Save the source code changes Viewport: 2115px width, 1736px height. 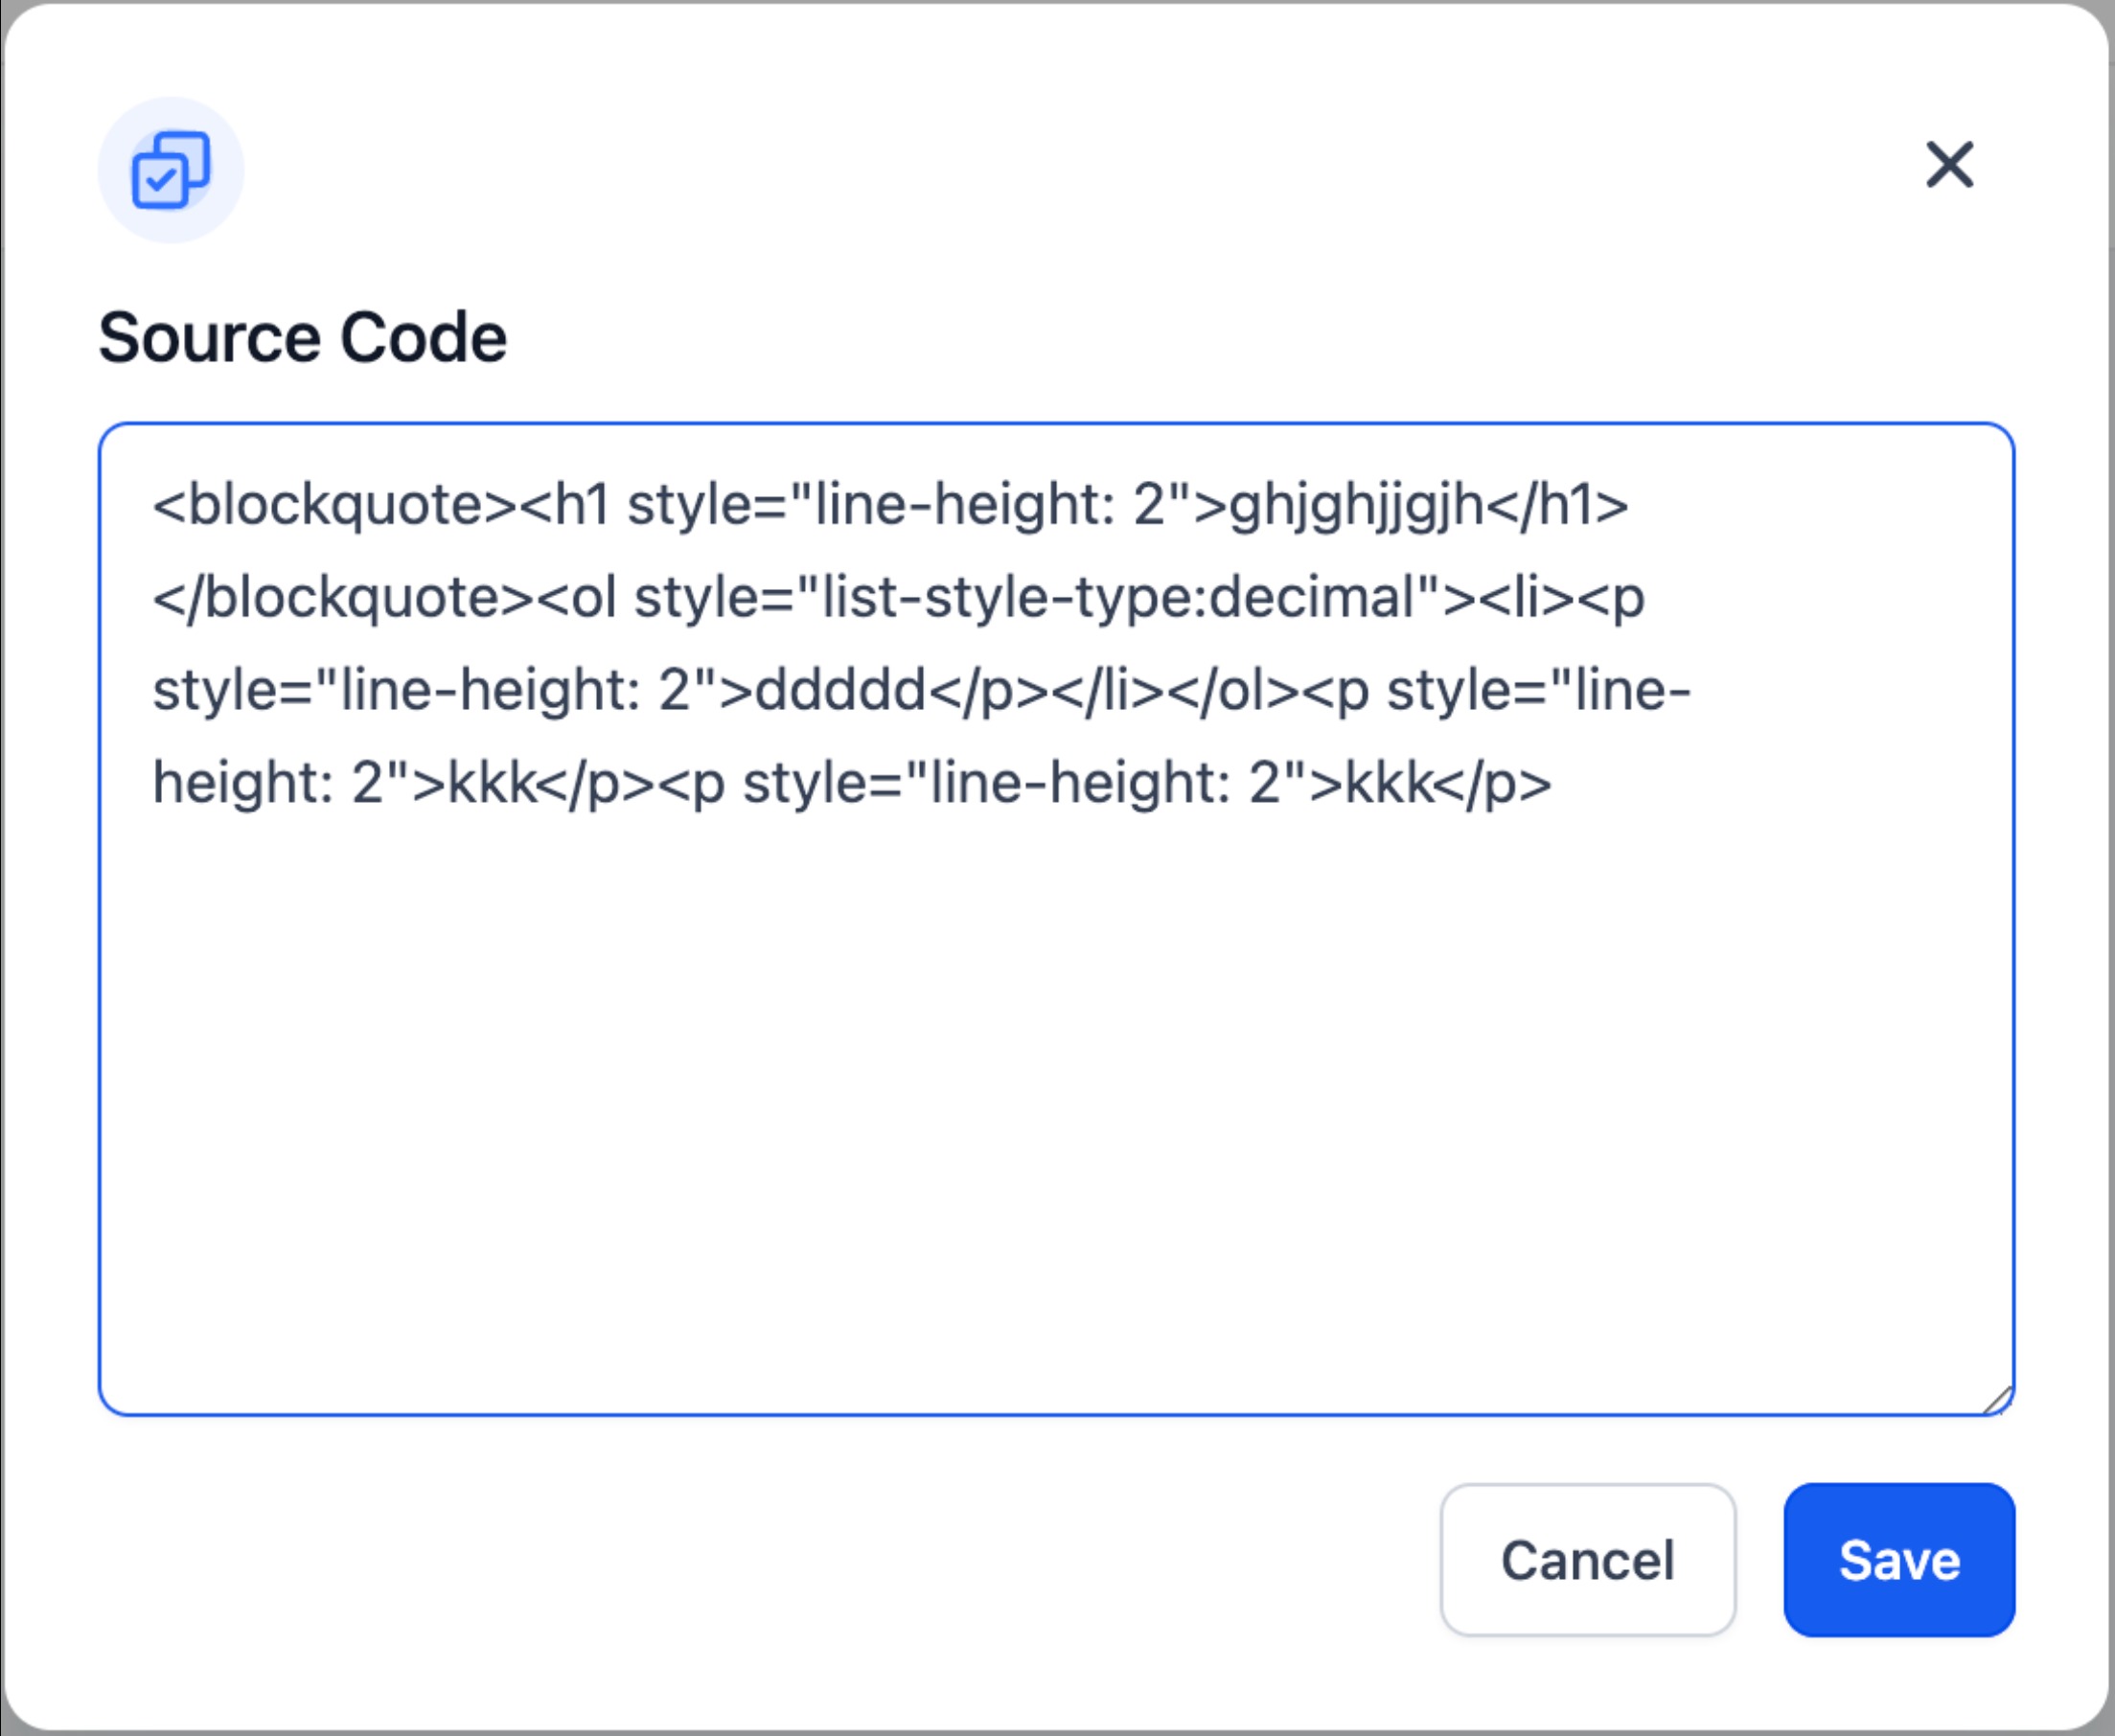click(x=1898, y=1560)
